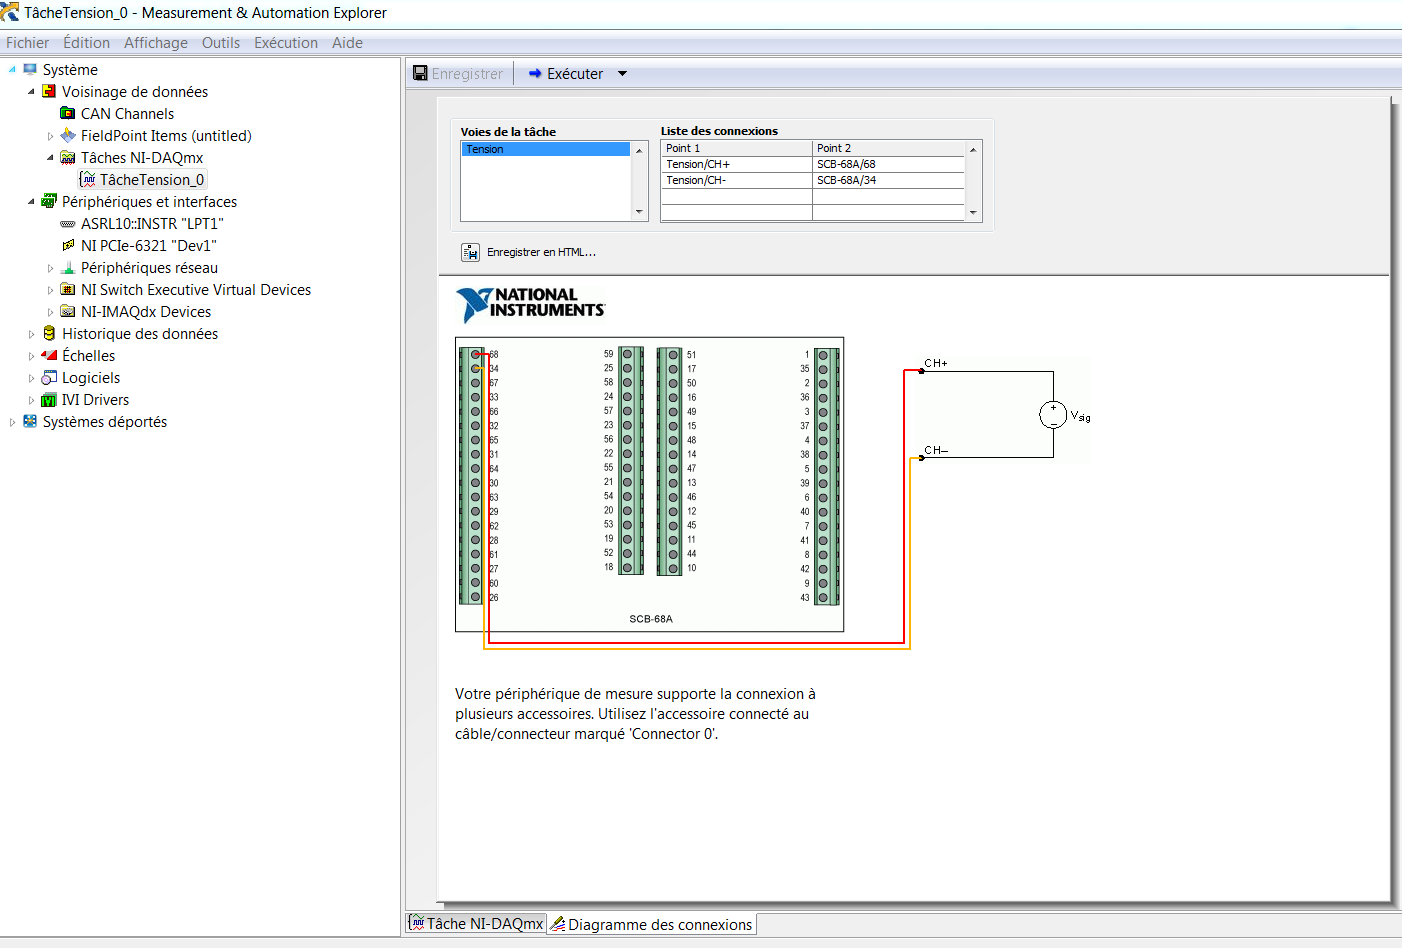1402x948 pixels.
Task: Click the CAN Channels icon
Action: 68,114
